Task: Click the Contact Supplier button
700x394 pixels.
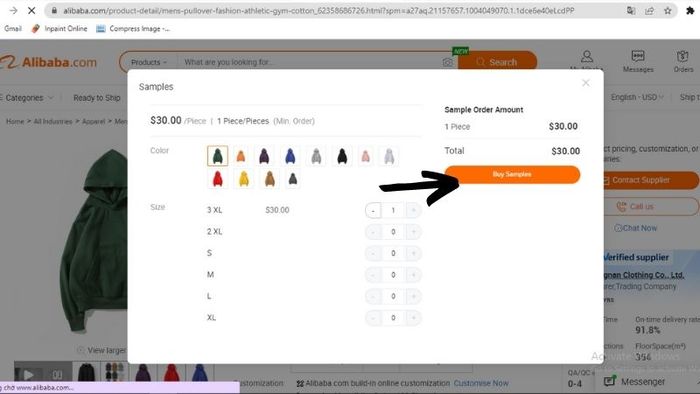Action: [650, 180]
